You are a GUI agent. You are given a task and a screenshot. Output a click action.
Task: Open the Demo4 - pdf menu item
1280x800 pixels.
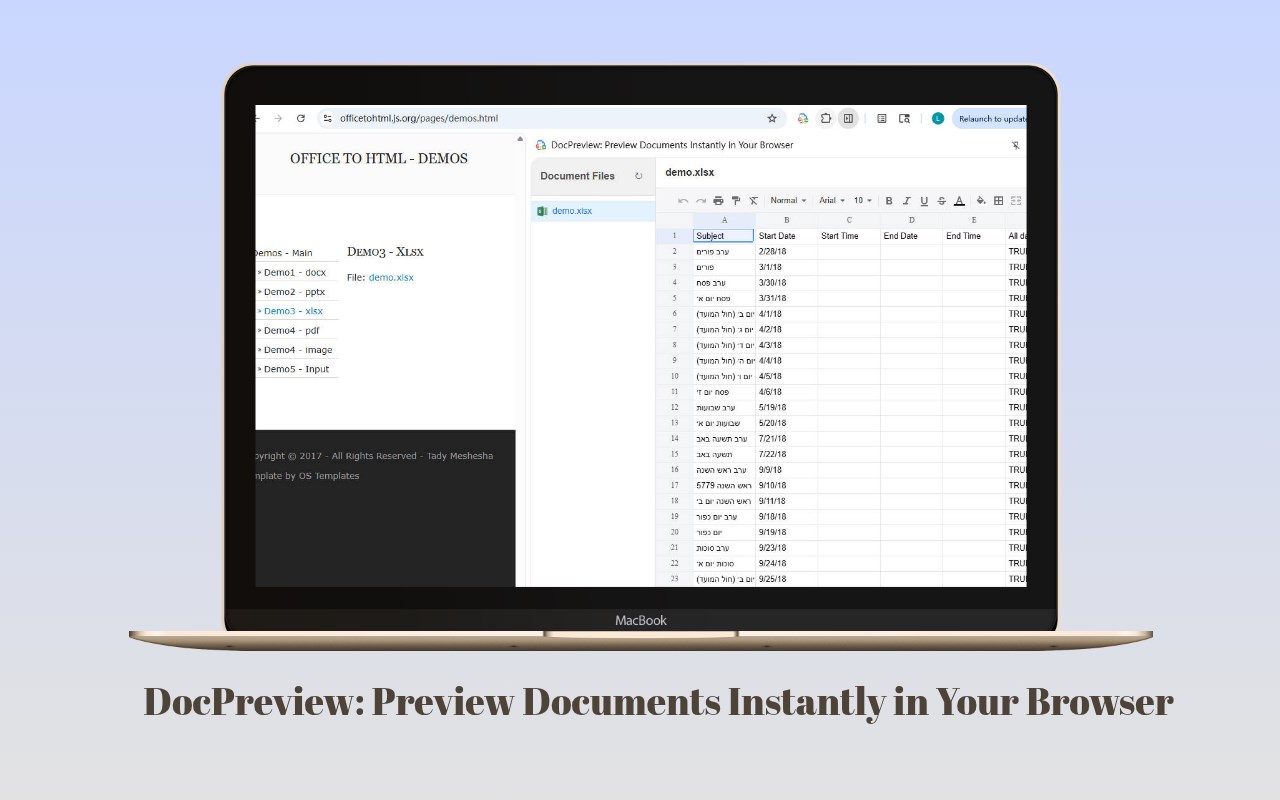point(292,330)
